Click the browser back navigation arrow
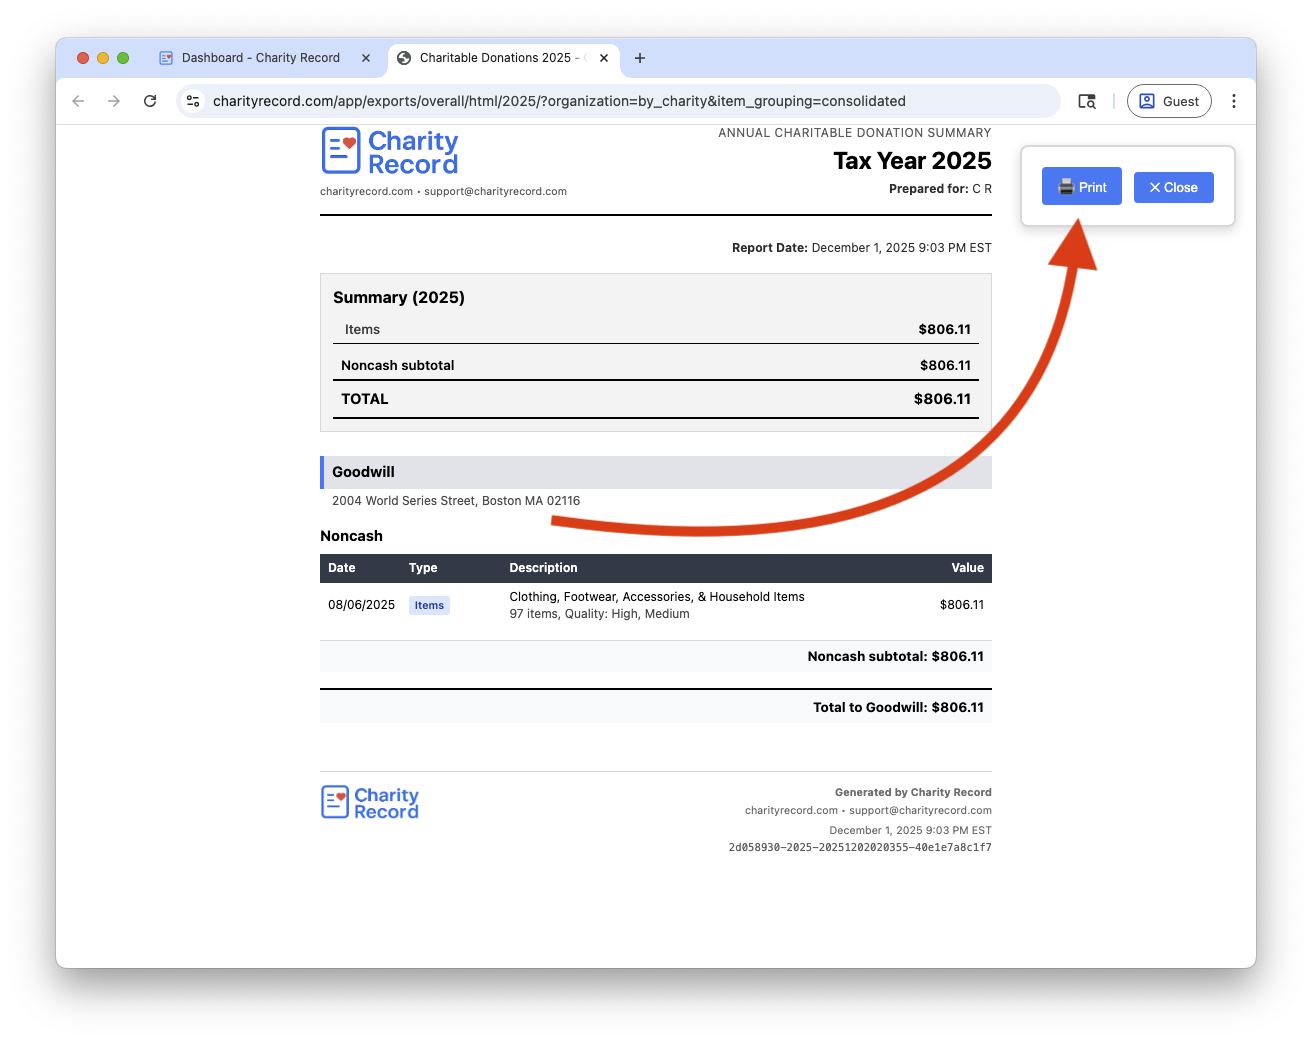Viewport: 1312px width, 1042px height. coord(78,101)
